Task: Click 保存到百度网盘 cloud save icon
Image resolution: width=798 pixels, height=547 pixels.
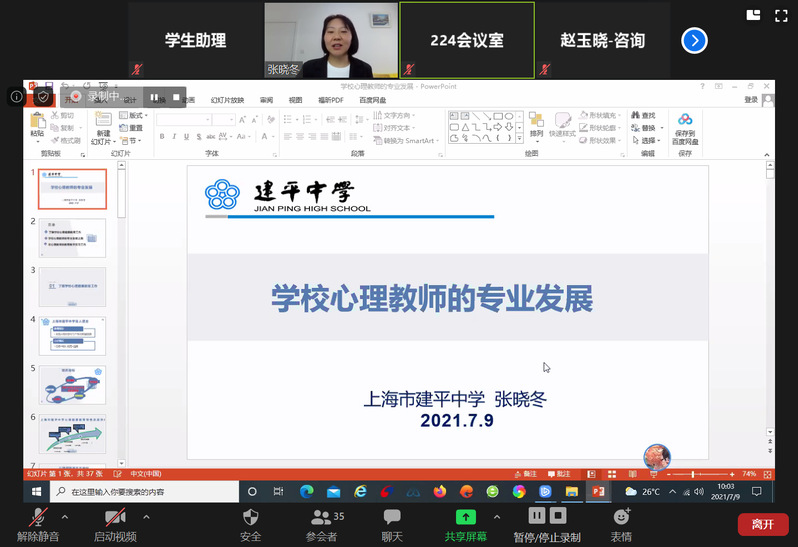Action: pyautogui.click(x=685, y=129)
